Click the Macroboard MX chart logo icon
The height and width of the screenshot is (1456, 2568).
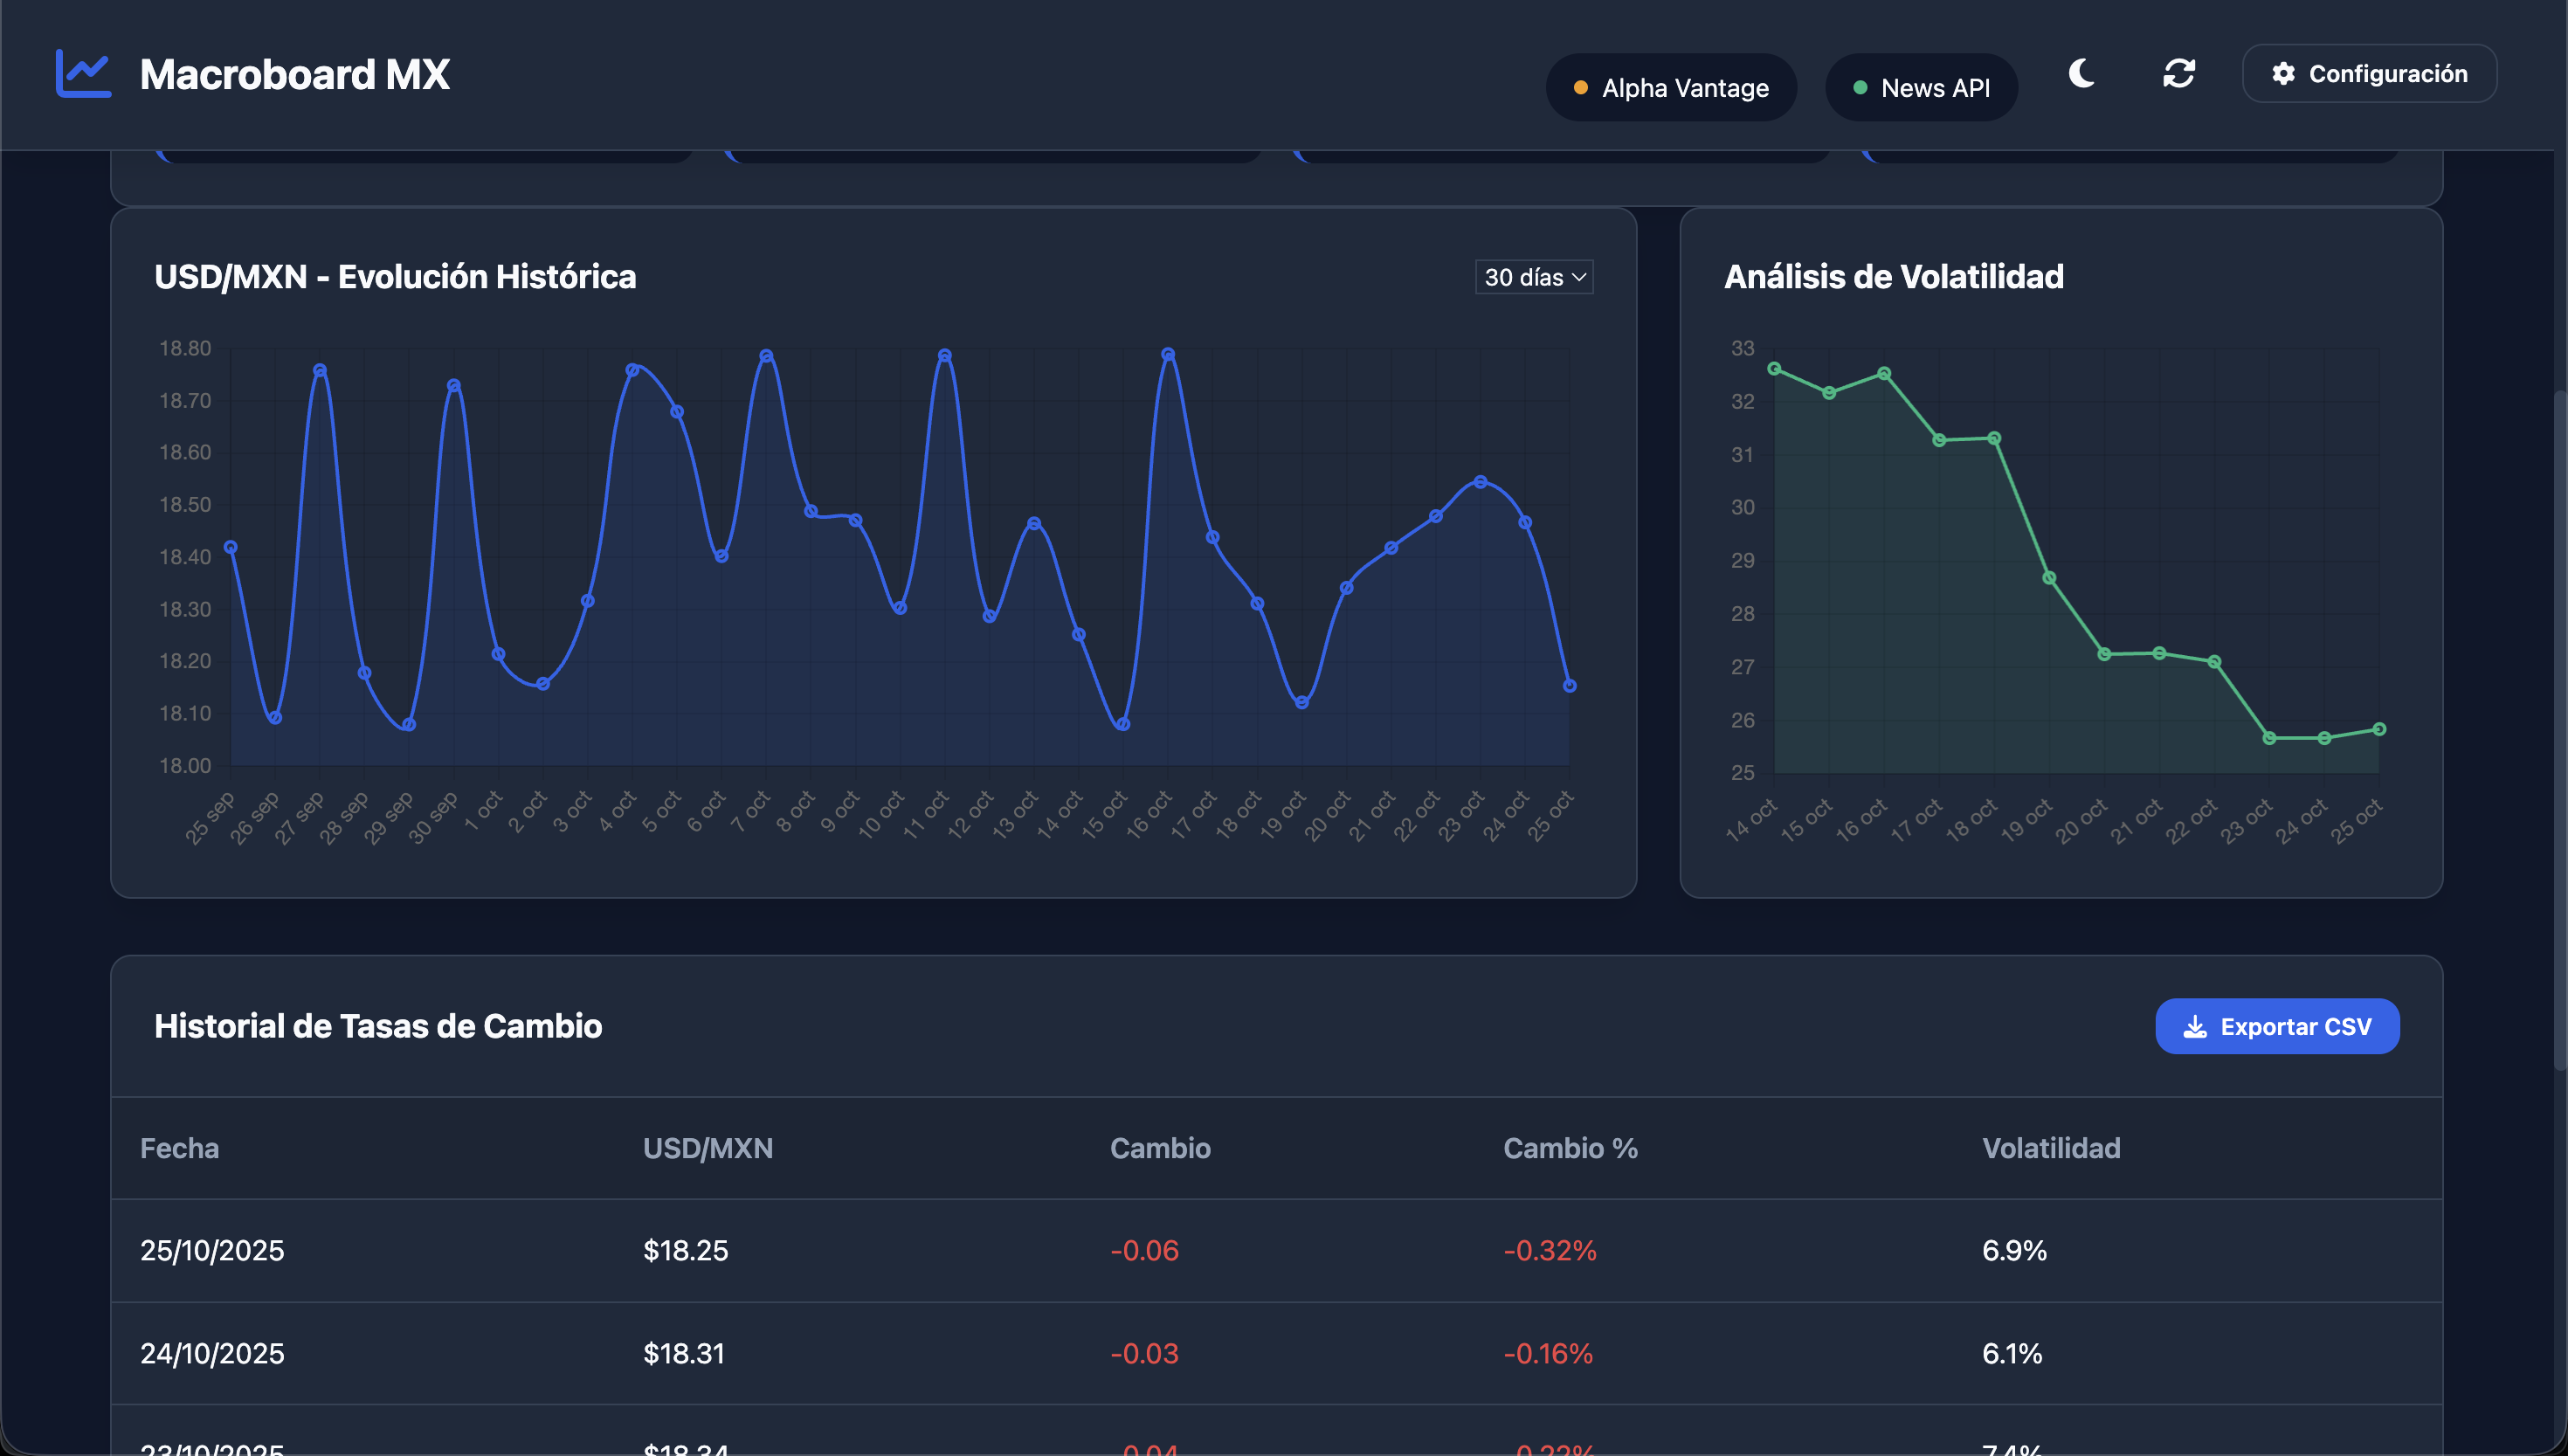83,73
